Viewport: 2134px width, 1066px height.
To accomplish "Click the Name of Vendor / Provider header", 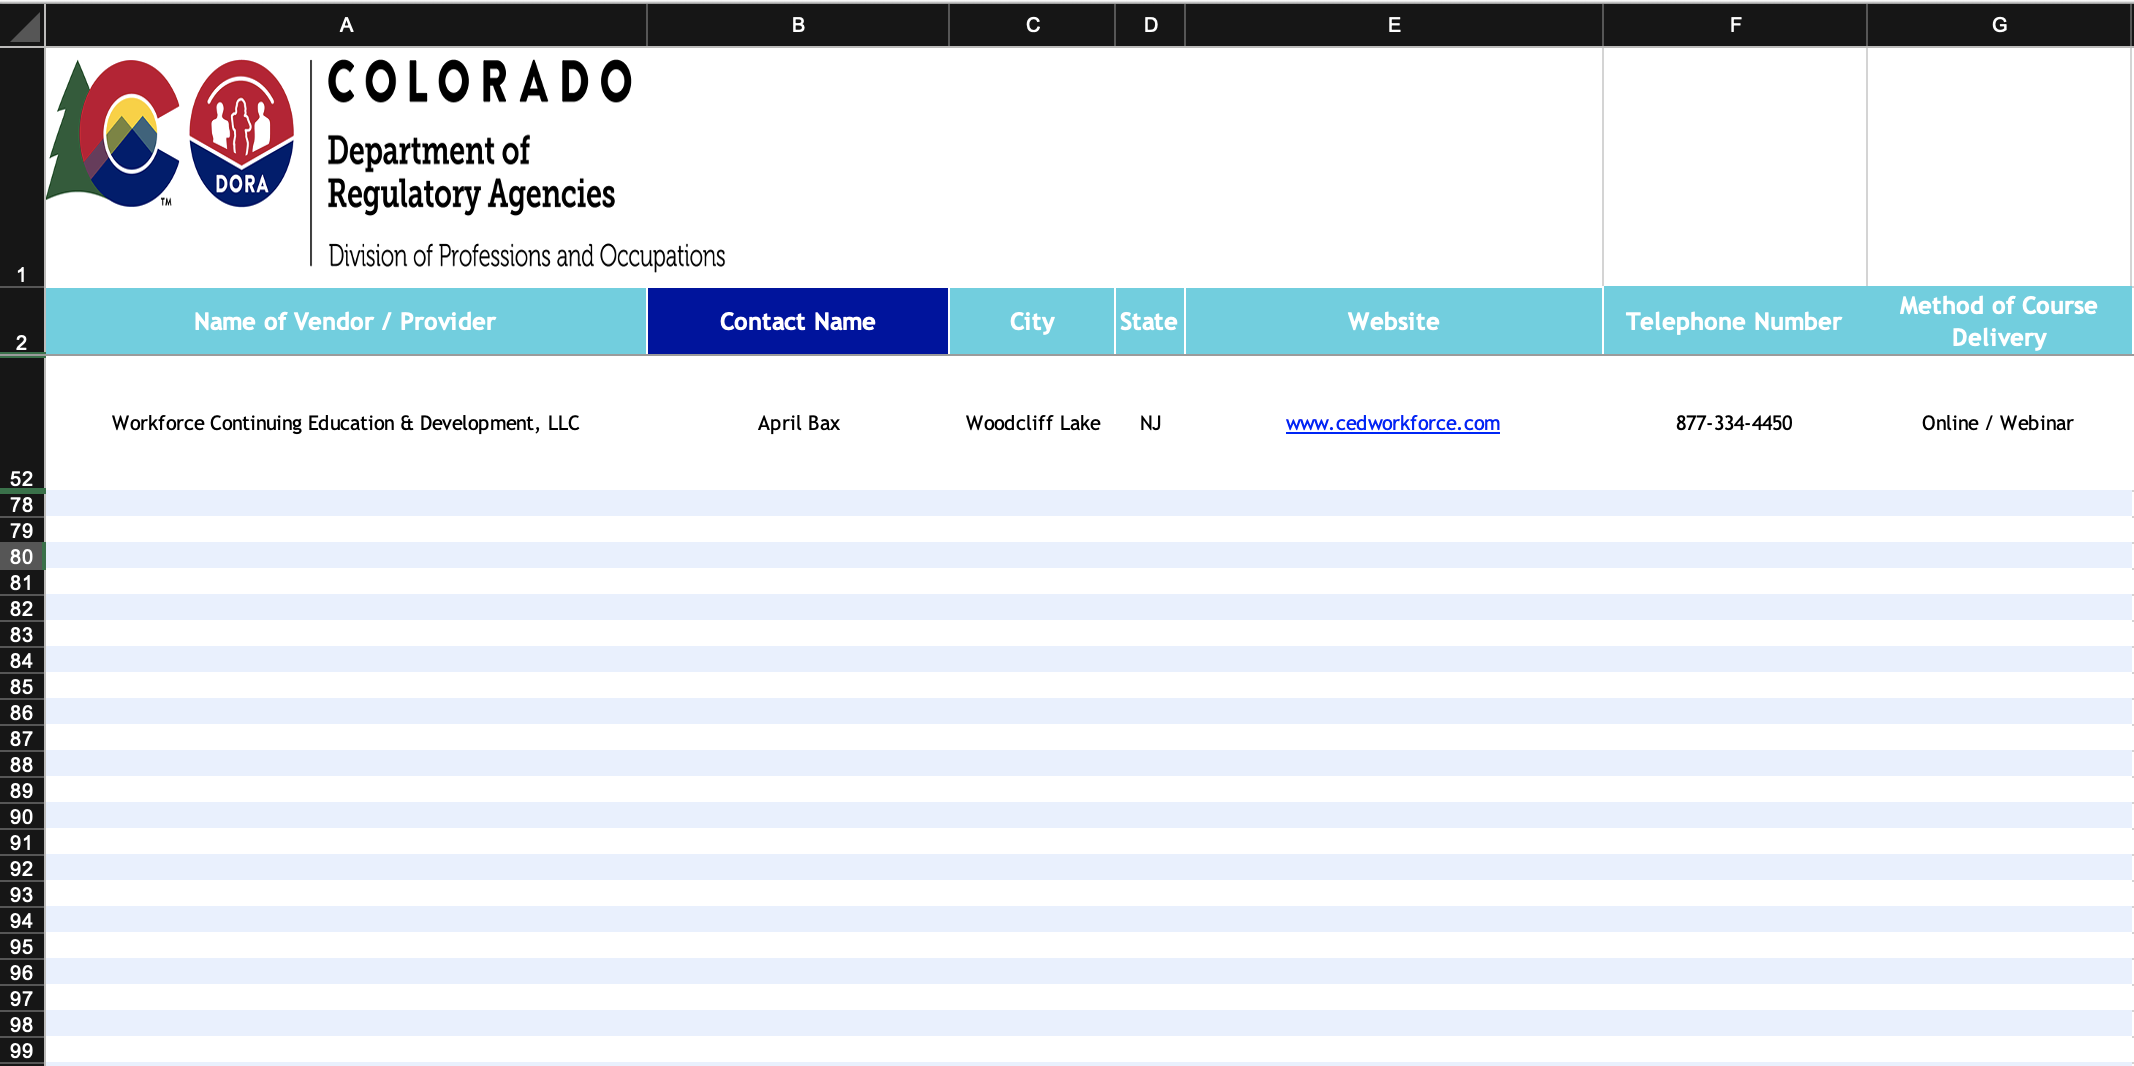I will tap(346, 322).
